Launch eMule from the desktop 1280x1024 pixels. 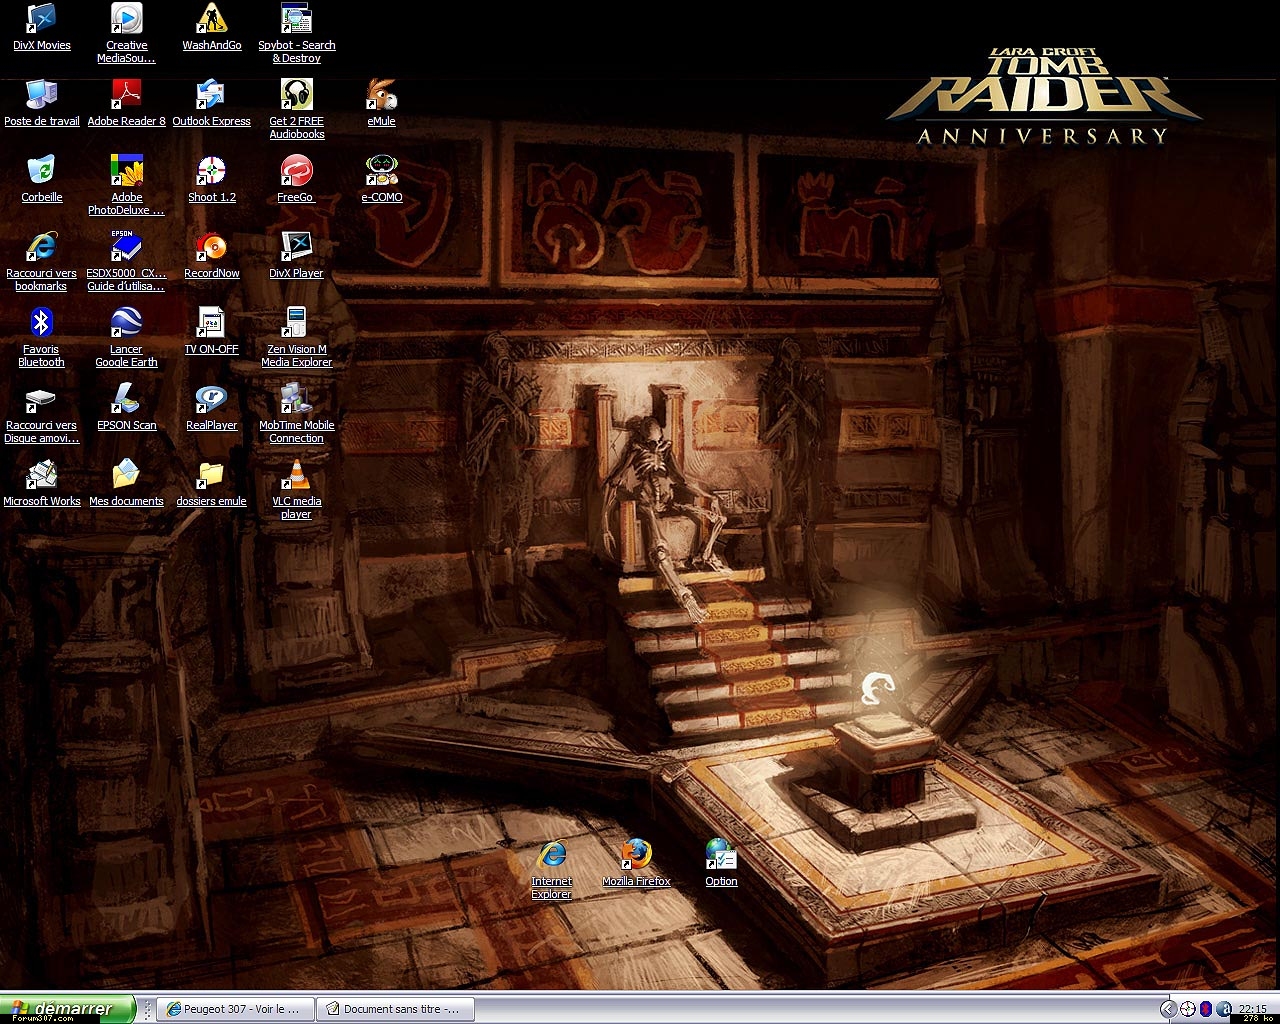(x=382, y=104)
